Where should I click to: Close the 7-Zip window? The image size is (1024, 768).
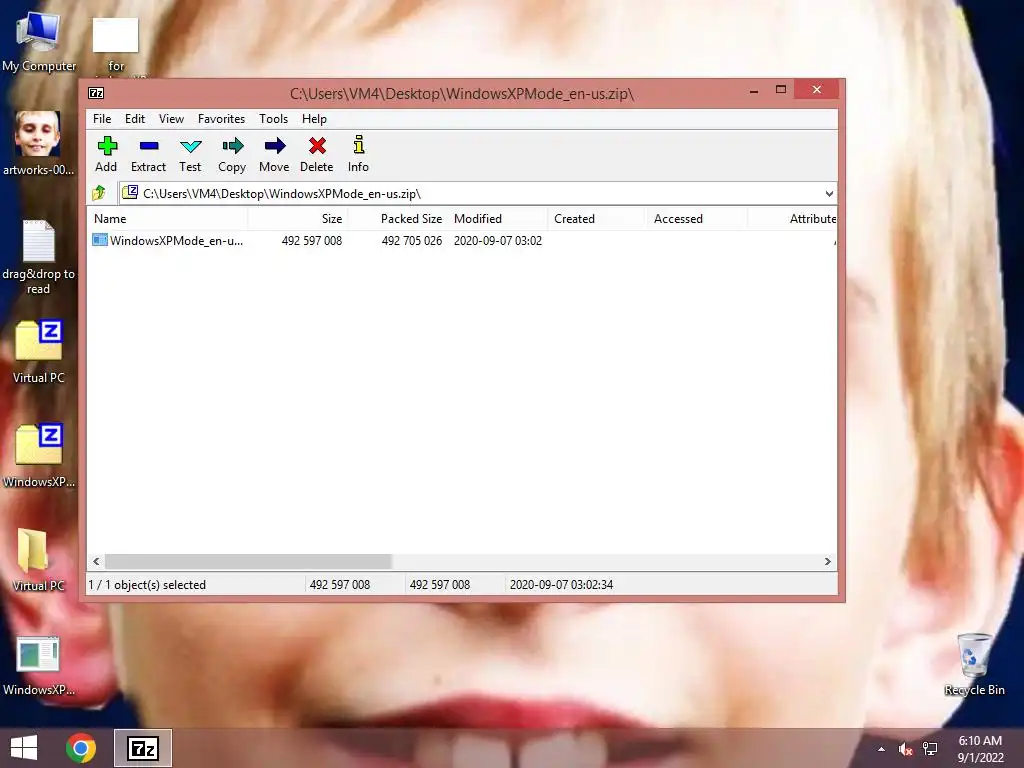816,89
